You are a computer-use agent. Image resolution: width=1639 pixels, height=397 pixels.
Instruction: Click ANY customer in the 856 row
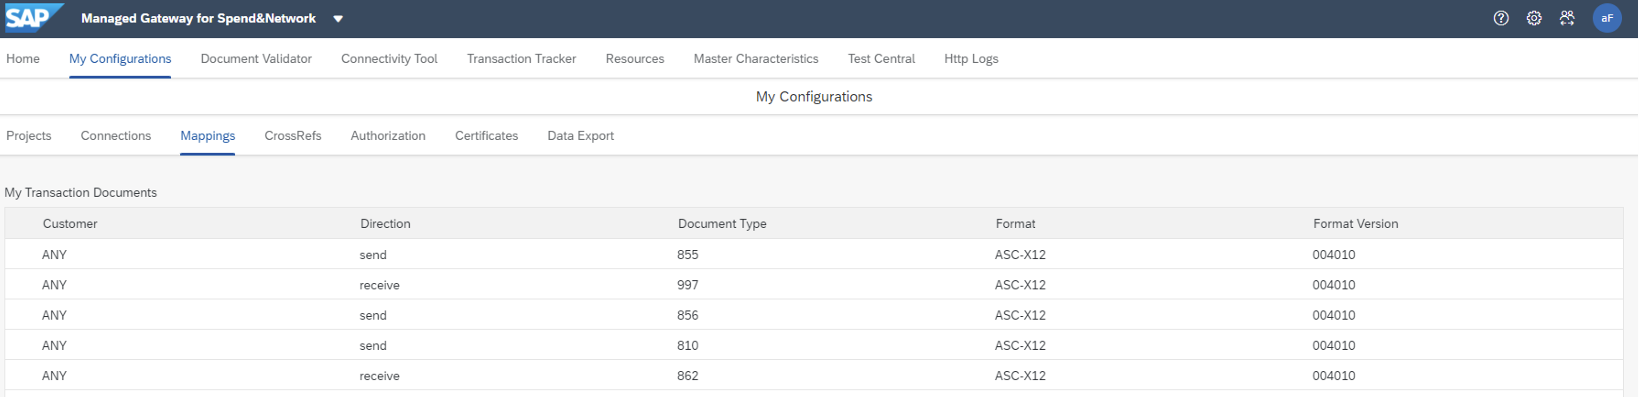(54, 315)
